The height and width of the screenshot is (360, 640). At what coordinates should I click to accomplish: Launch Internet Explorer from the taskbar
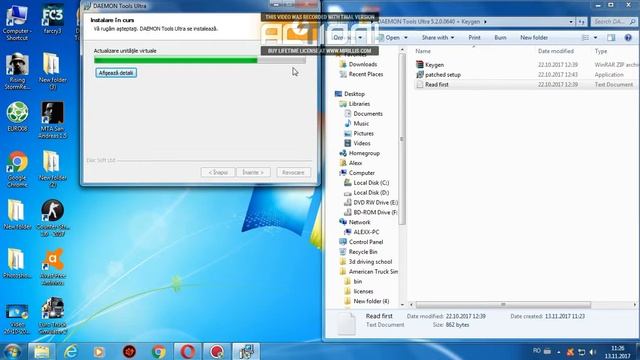point(71,351)
